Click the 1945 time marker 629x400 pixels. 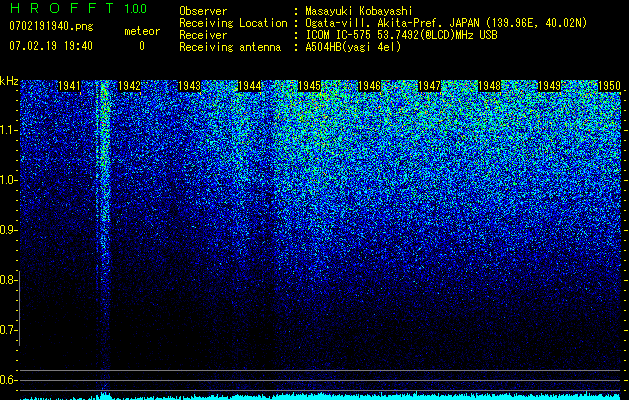coord(309,86)
